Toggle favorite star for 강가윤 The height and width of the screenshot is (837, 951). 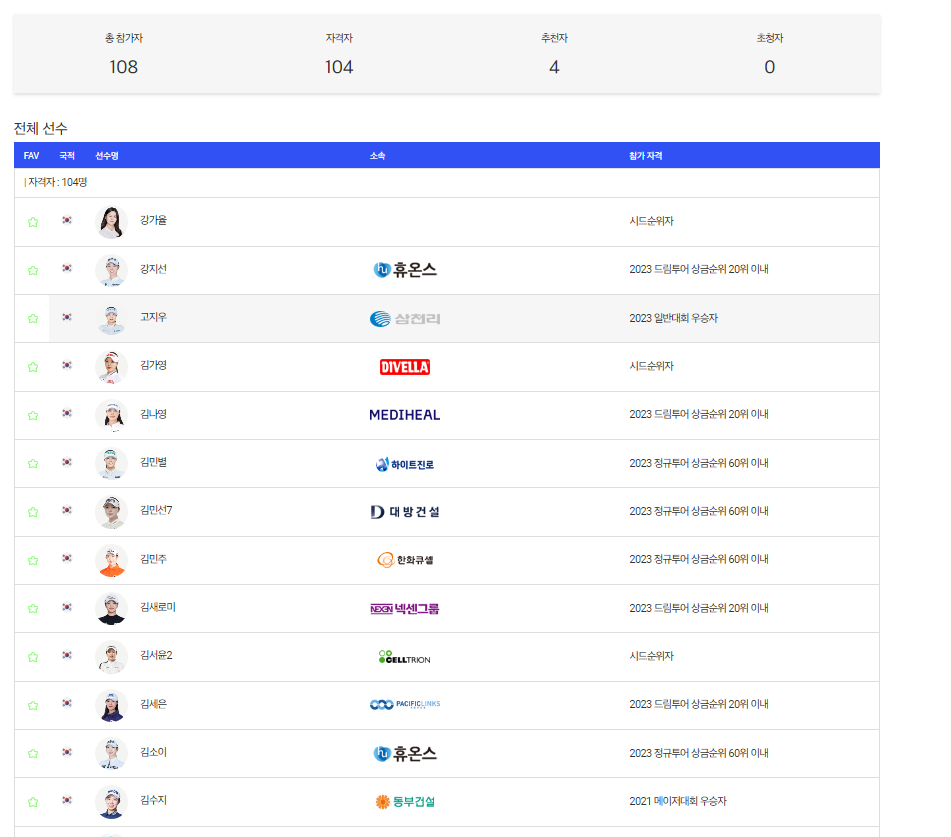click(33, 222)
